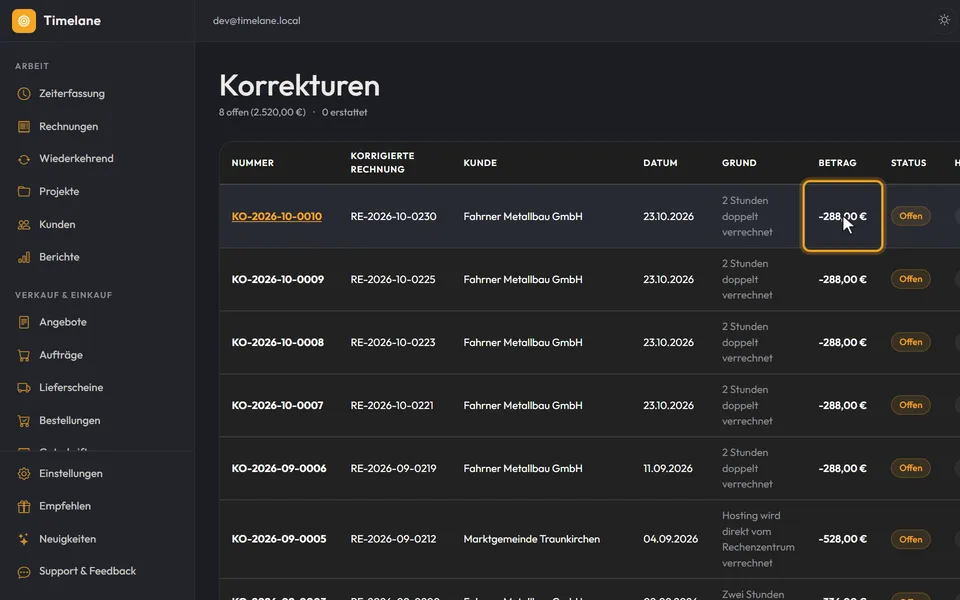Viewport: 960px width, 600px height.
Task: Click the Timelane brand name
Action: tap(72, 21)
